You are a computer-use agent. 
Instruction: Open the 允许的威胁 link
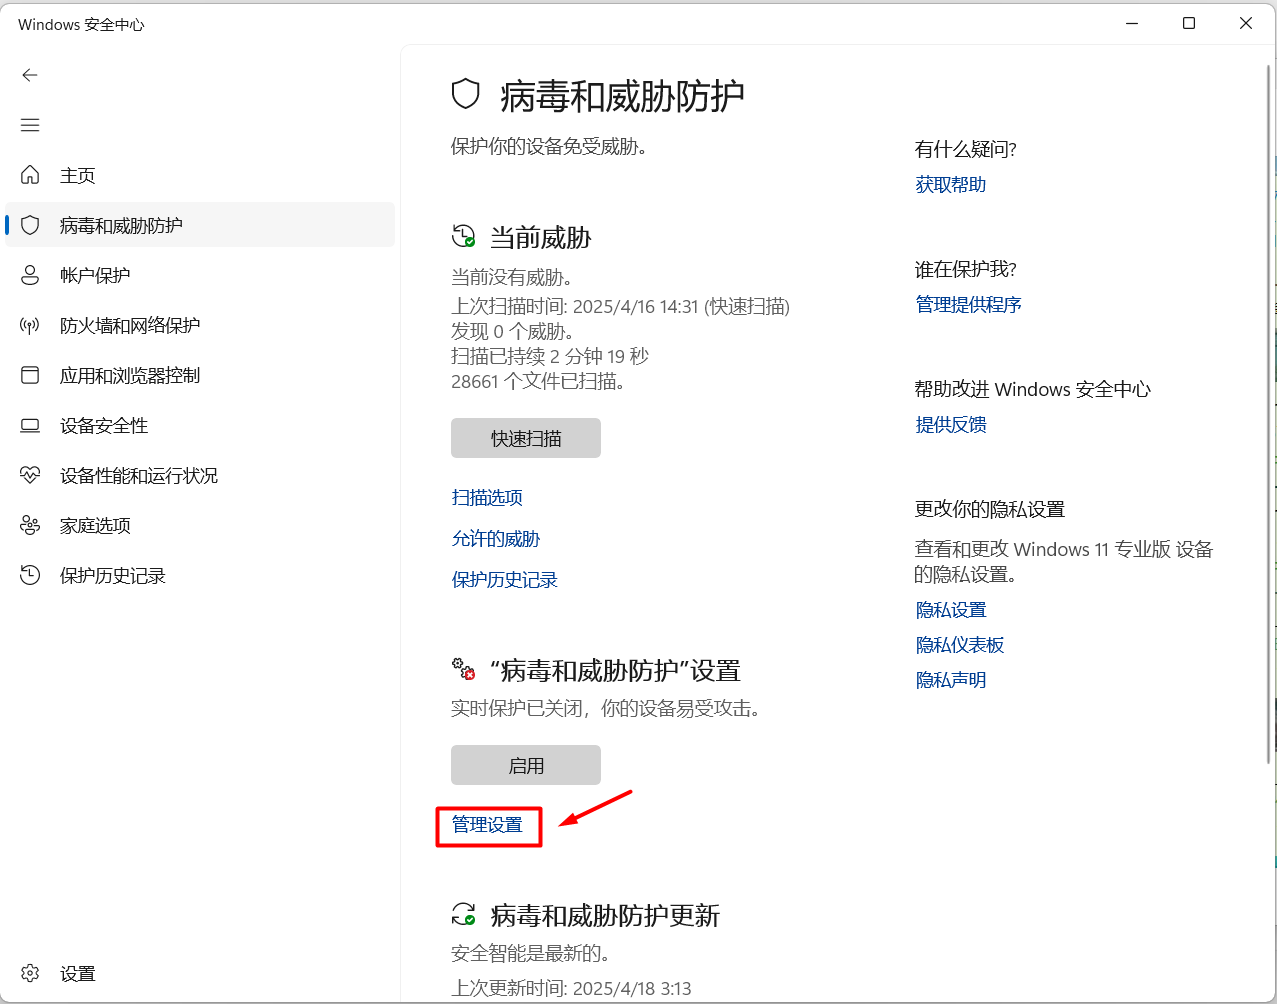[496, 538]
